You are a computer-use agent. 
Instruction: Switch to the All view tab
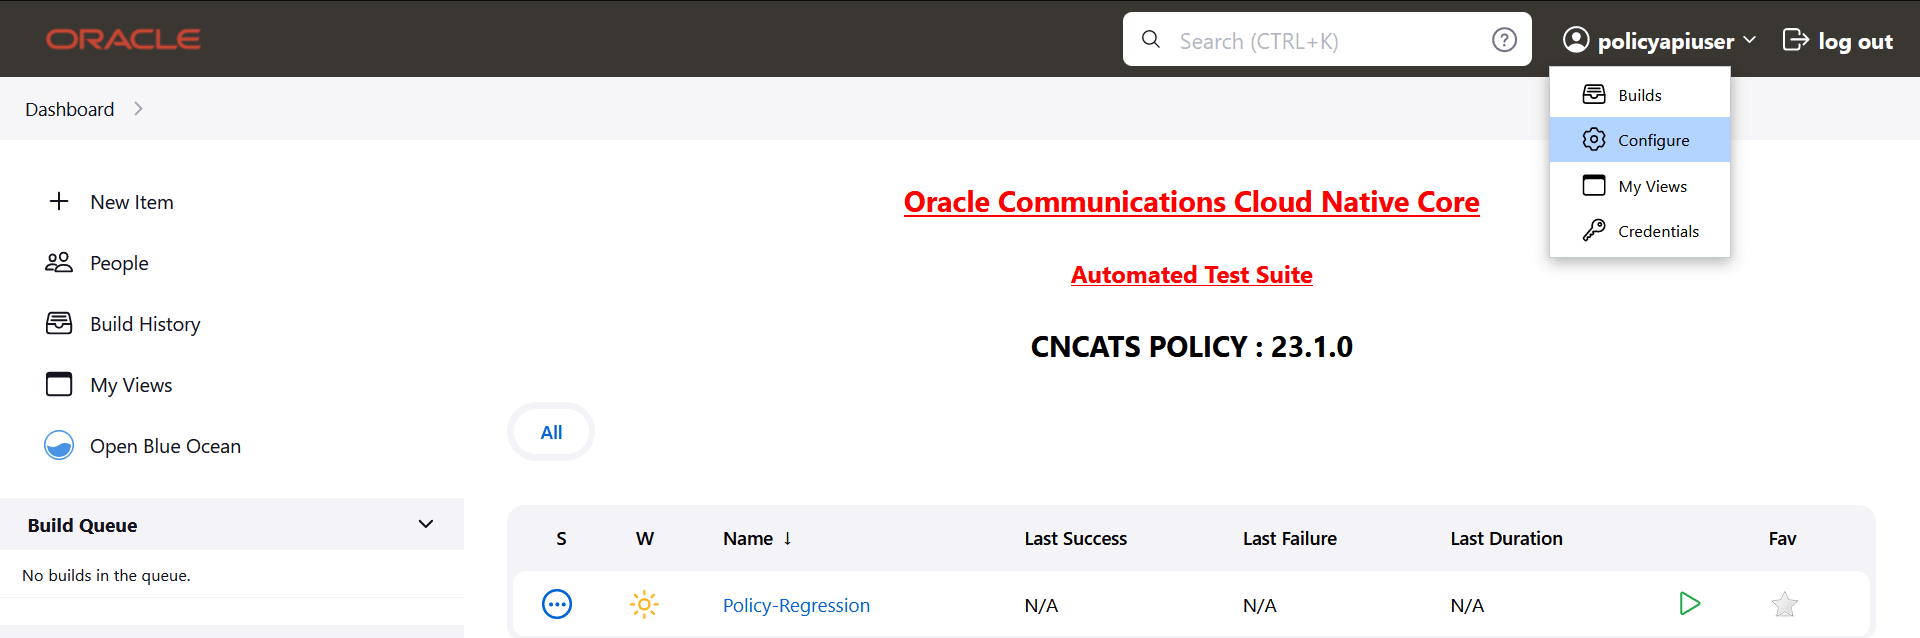click(551, 432)
